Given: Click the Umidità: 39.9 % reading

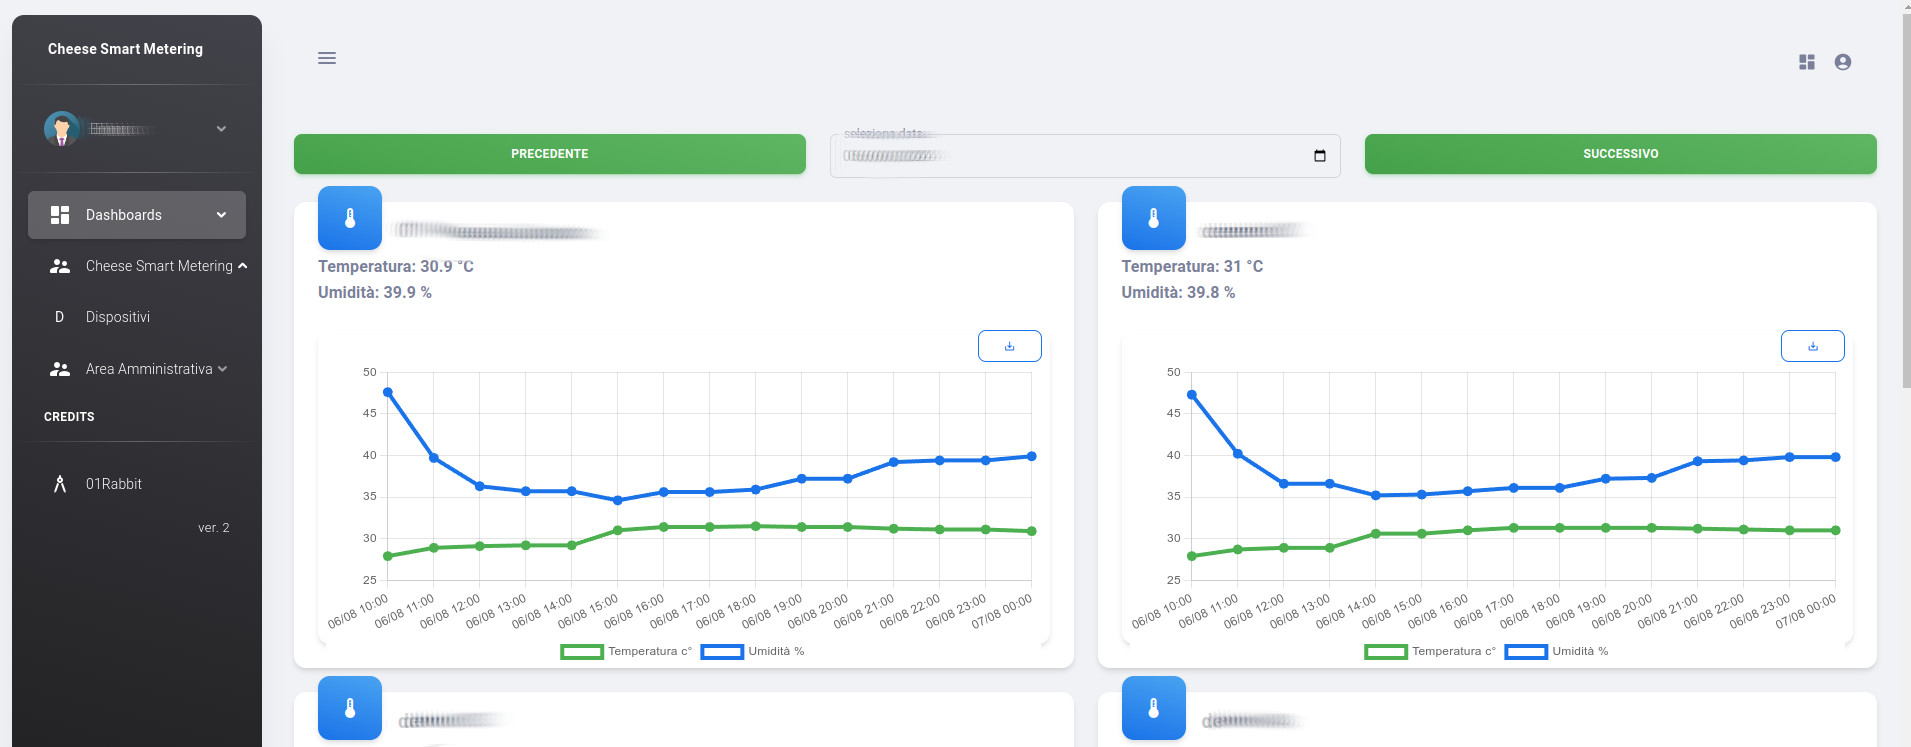Looking at the screenshot, I should click(375, 293).
